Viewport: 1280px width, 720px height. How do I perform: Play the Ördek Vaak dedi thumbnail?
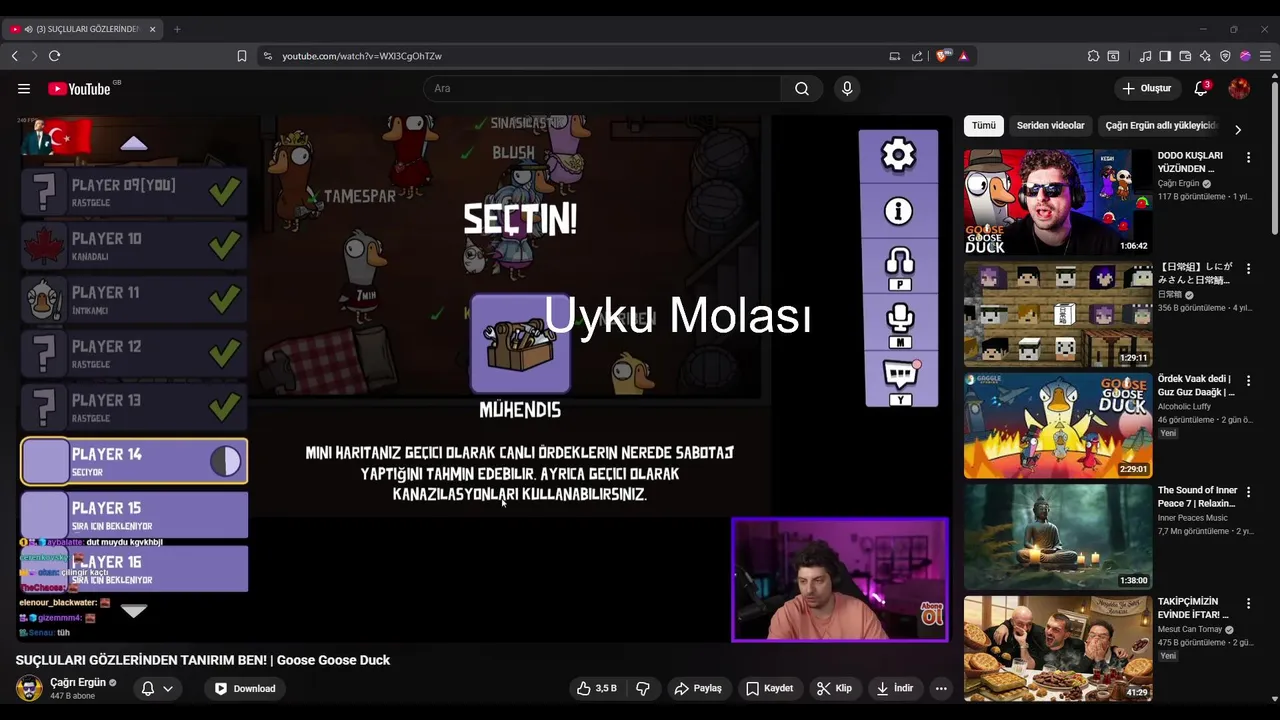[1058, 426]
